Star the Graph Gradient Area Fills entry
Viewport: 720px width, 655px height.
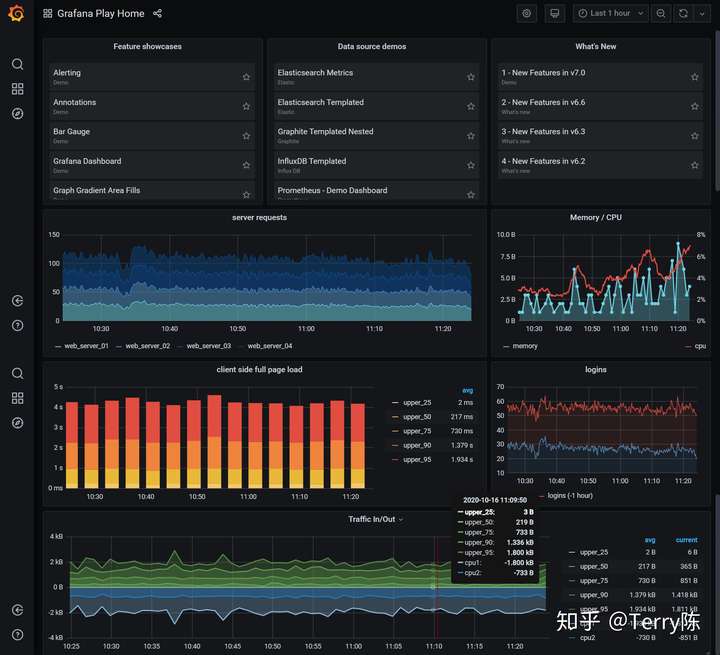pos(247,195)
